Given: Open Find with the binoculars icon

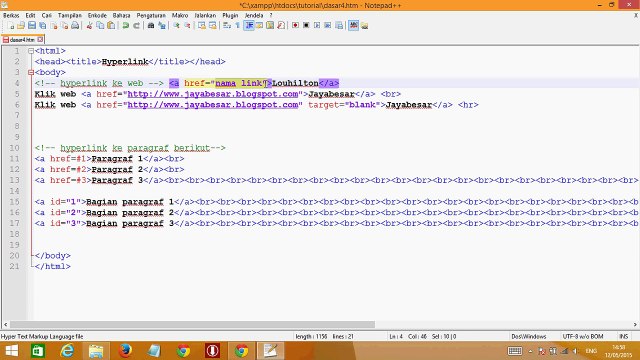Looking at the screenshot, I should 151,25.
